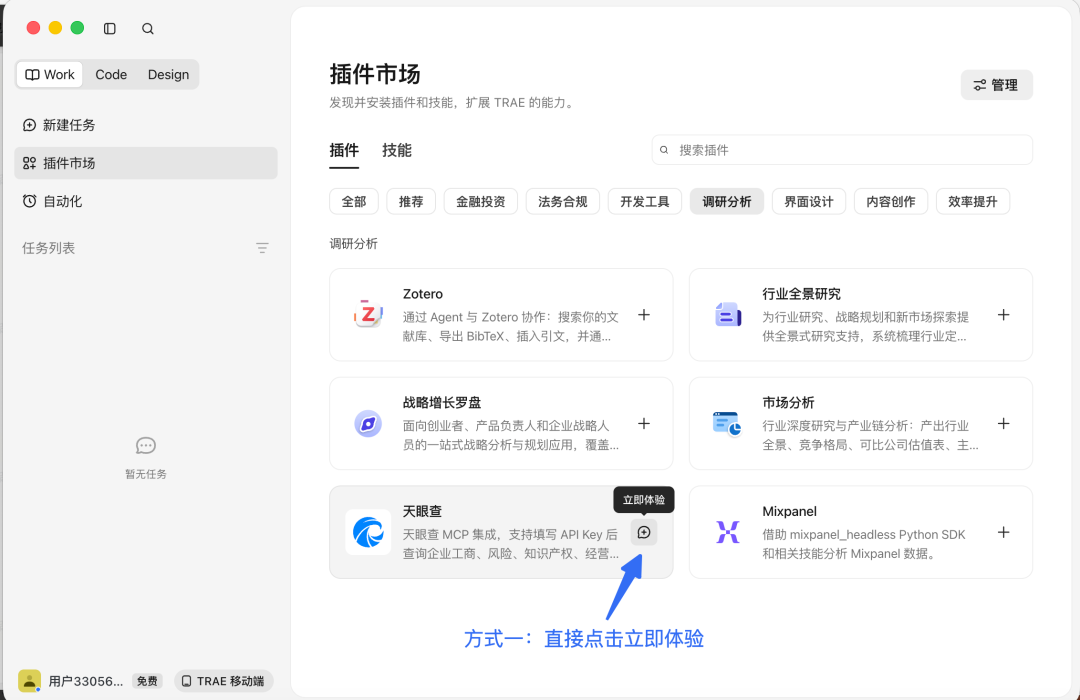Open search via the magnifier icon in the title bar
The image size is (1080, 700).
[x=147, y=28]
